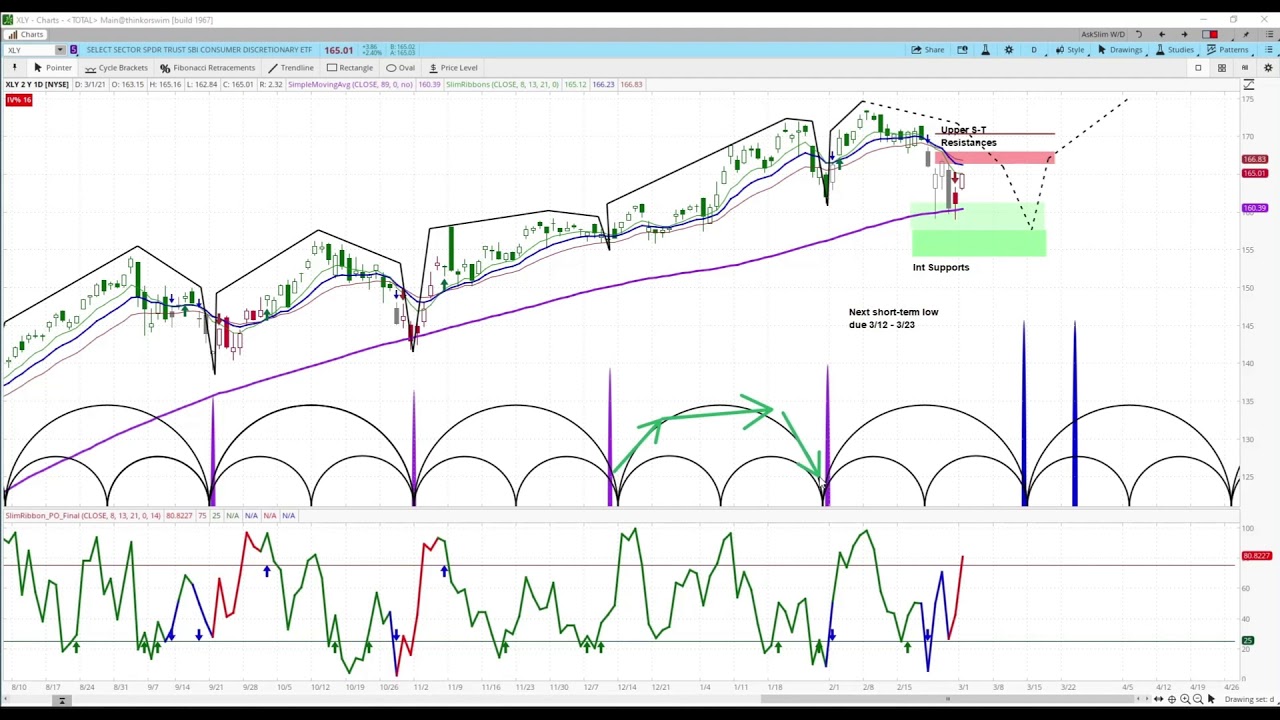Click the Share chart button
1280x720 pixels.
pos(927,50)
